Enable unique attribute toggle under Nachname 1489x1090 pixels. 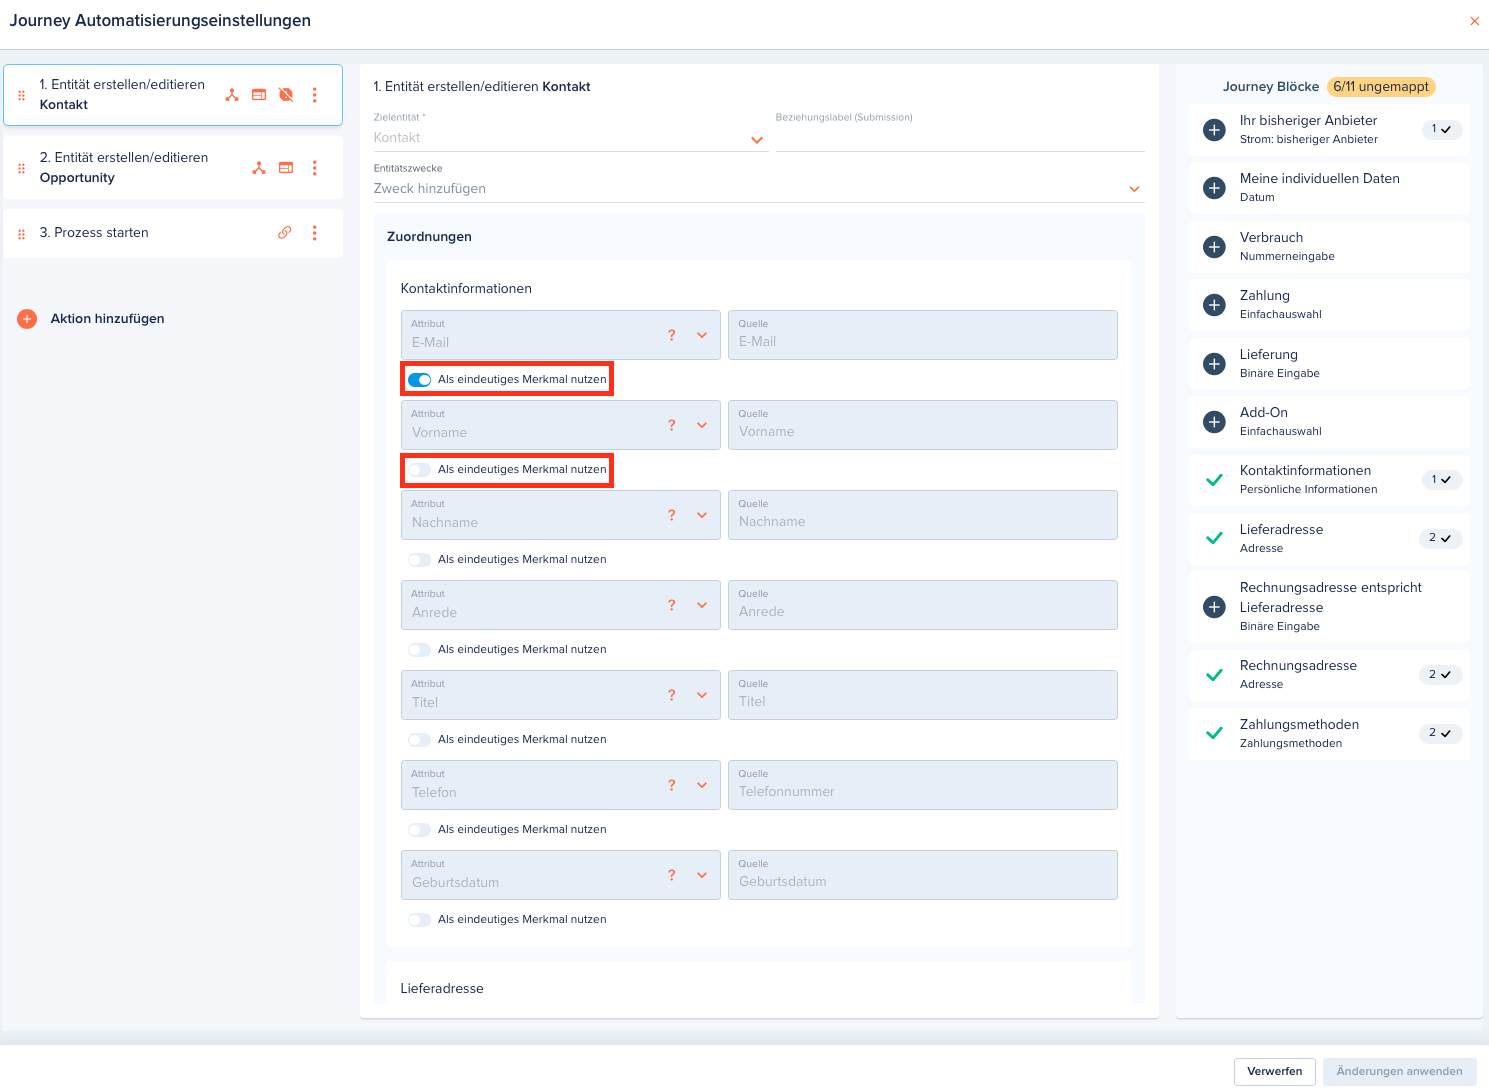coord(419,560)
